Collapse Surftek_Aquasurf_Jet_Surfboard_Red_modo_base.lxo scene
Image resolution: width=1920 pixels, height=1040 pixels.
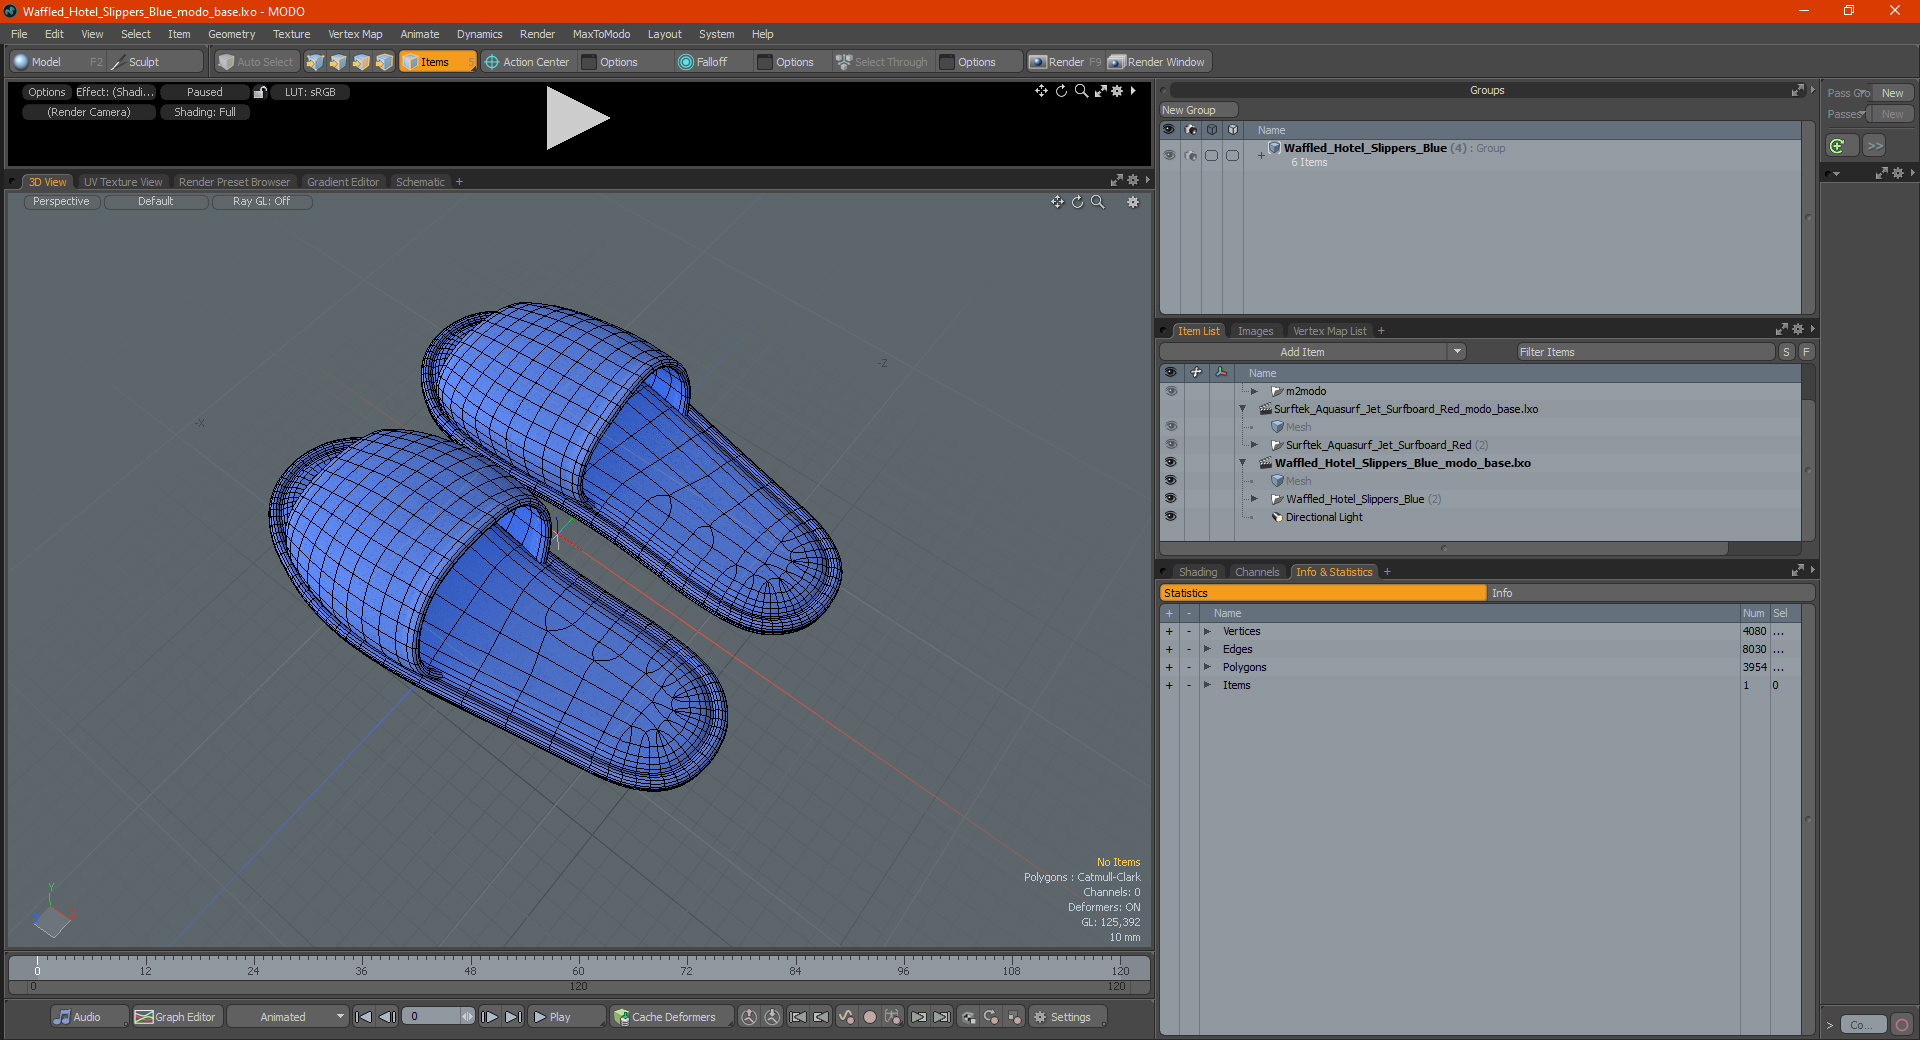(1242, 409)
